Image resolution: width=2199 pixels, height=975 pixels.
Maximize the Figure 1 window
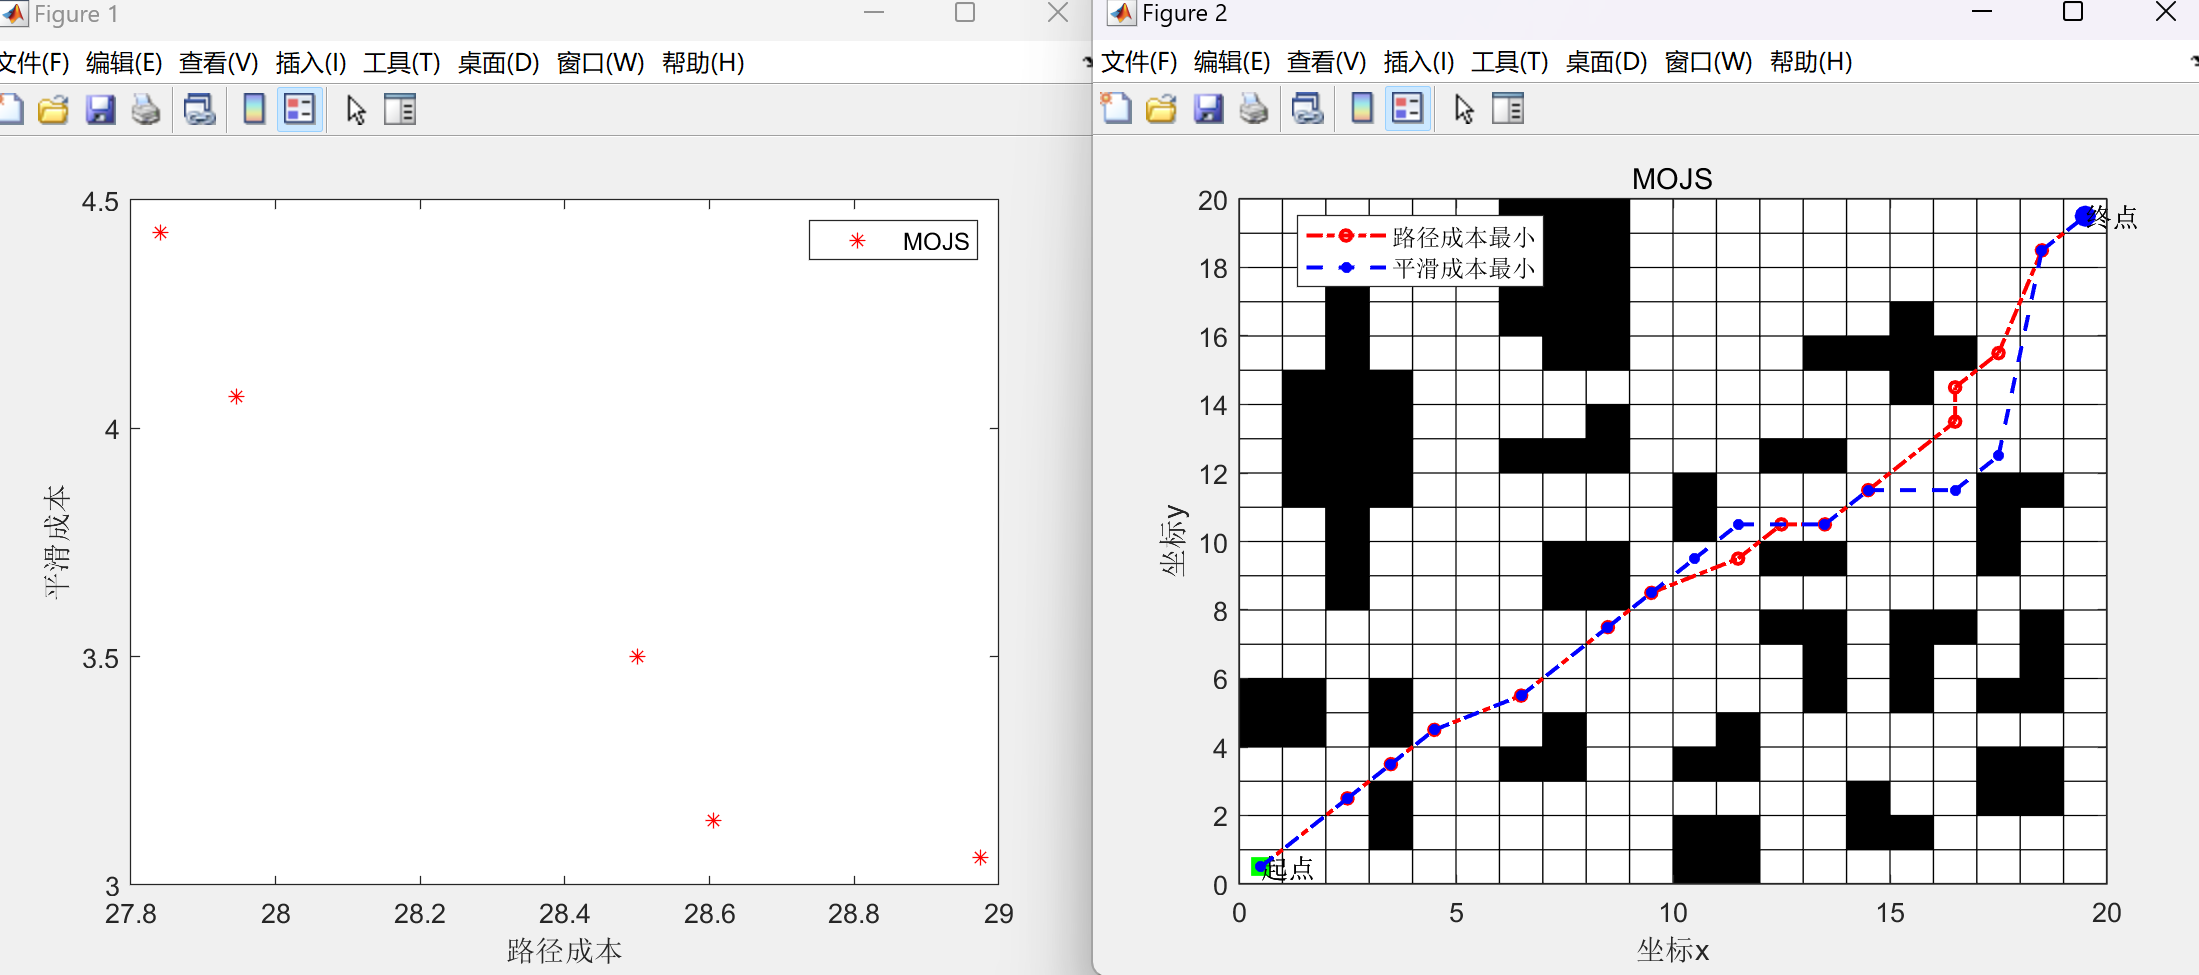[965, 12]
